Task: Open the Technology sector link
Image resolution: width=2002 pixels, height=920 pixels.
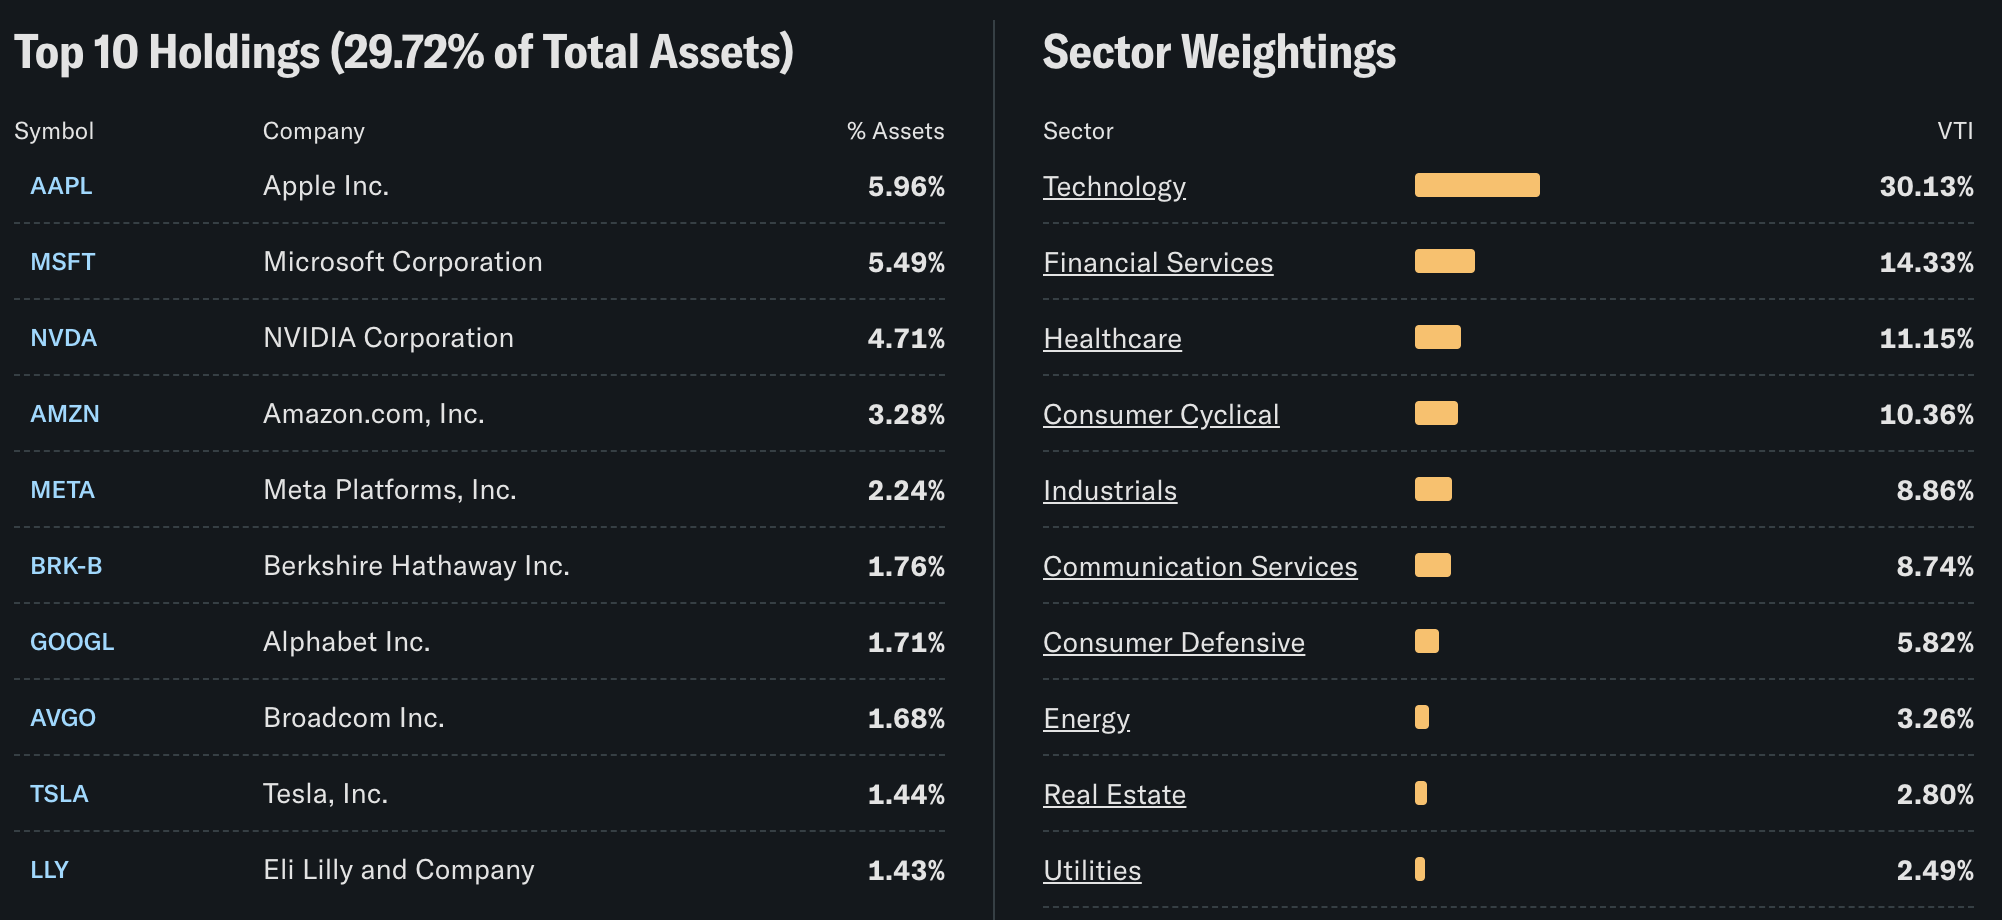Action: (x=1114, y=187)
